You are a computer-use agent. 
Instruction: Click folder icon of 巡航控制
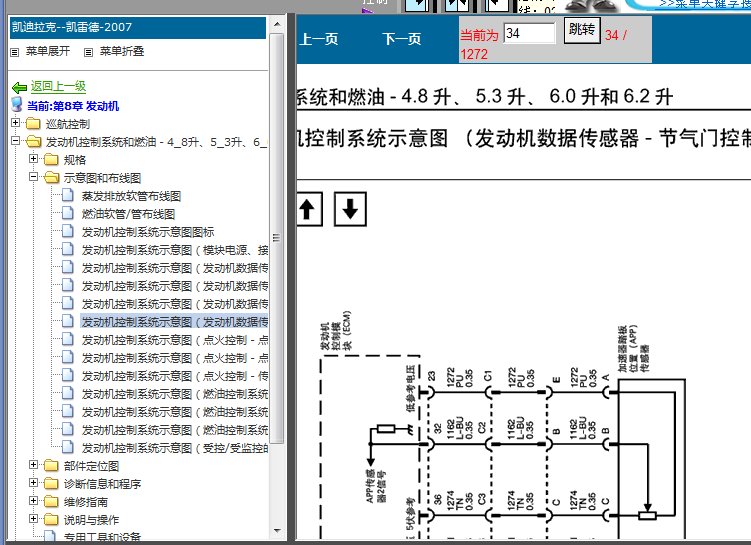coord(33,124)
